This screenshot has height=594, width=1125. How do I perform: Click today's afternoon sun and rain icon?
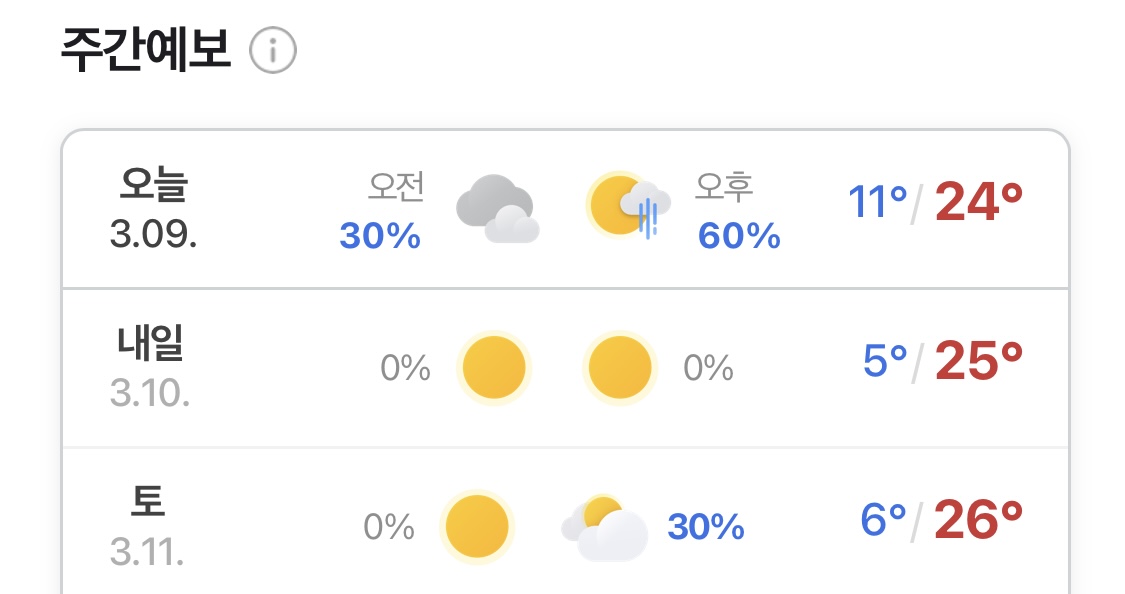tap(627, 206)
